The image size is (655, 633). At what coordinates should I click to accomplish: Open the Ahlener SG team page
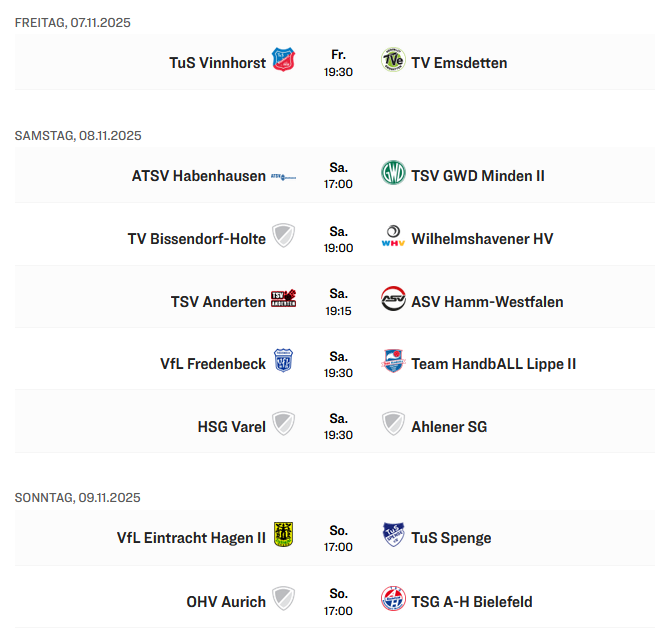pos(449,426)
